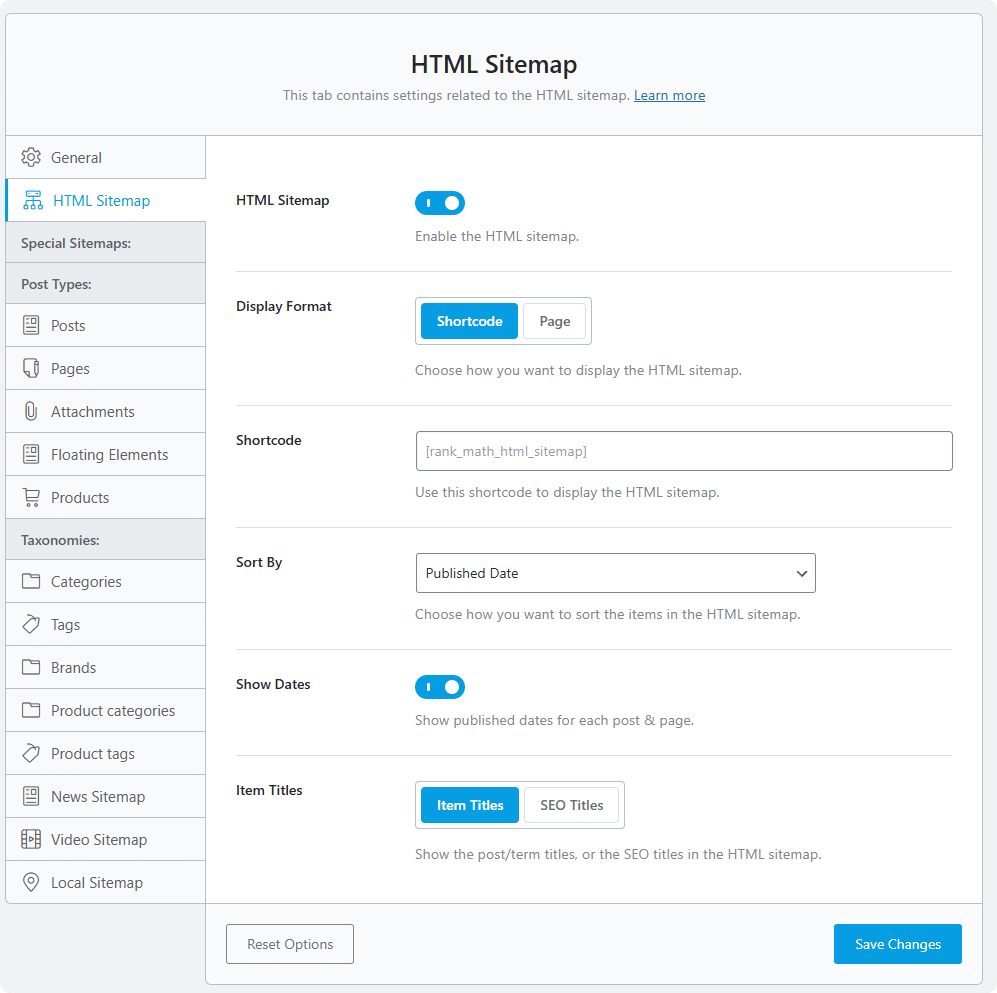Click the Posts document icon
Viewport: 997px width, 993px height.
tap(31, 325)
